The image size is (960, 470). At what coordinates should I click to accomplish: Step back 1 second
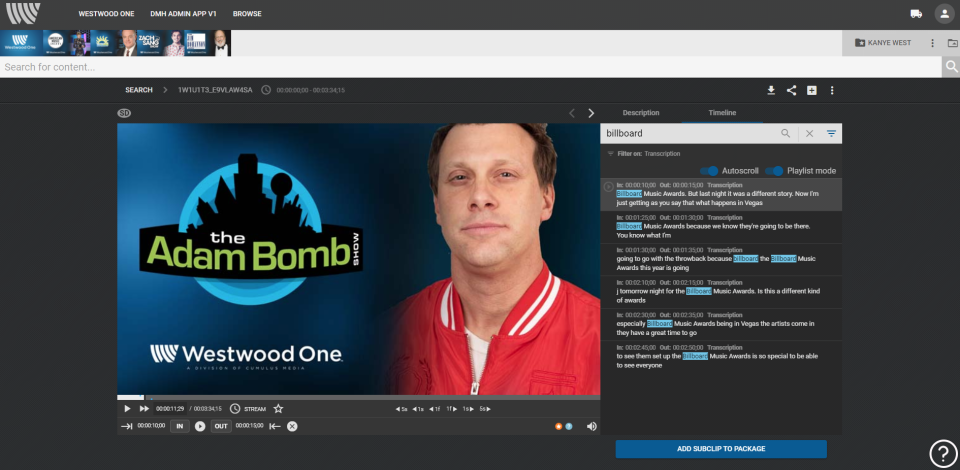coord(418,409)
